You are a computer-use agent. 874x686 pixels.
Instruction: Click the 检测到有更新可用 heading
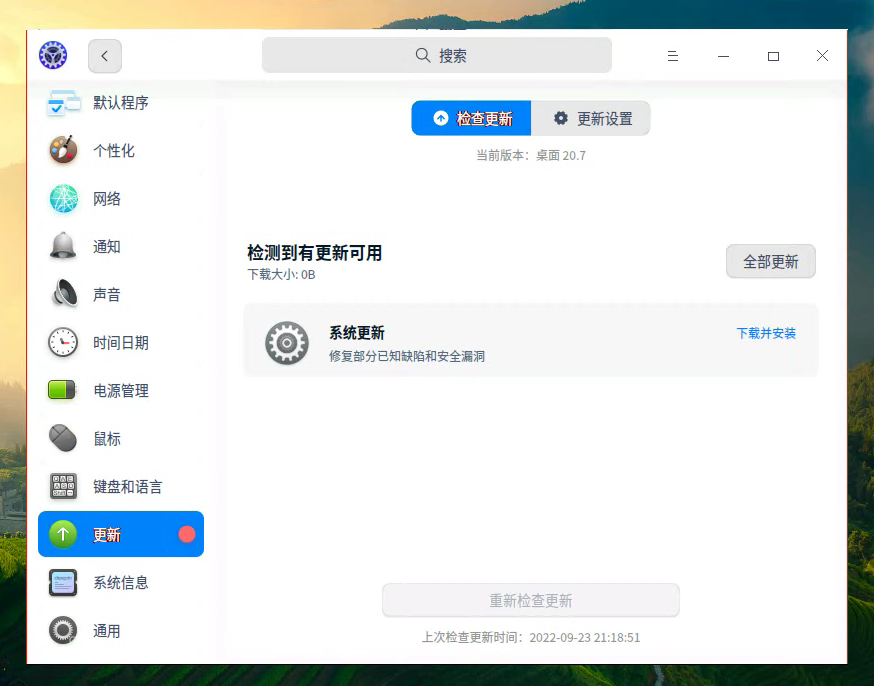pyautogui.click(x=314, y=253)
